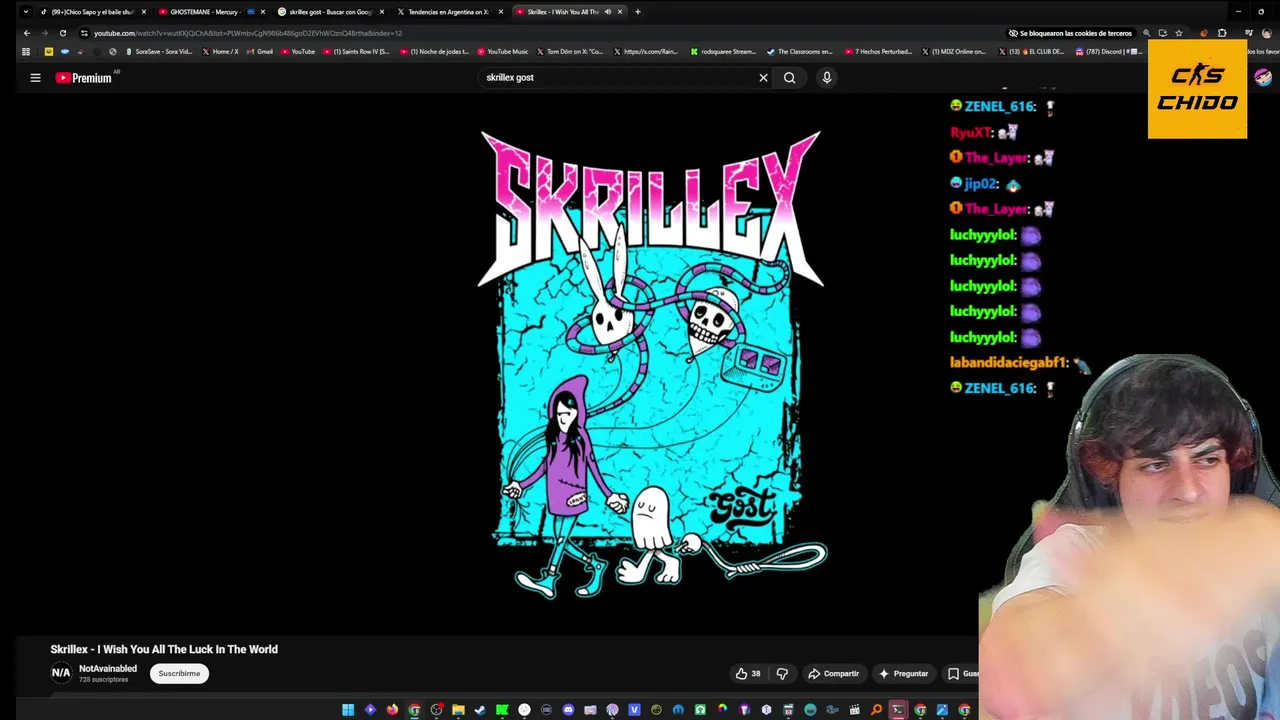1280x720 pixels.
Task: Open the Windows Start menu
Action: coord(348,710)
